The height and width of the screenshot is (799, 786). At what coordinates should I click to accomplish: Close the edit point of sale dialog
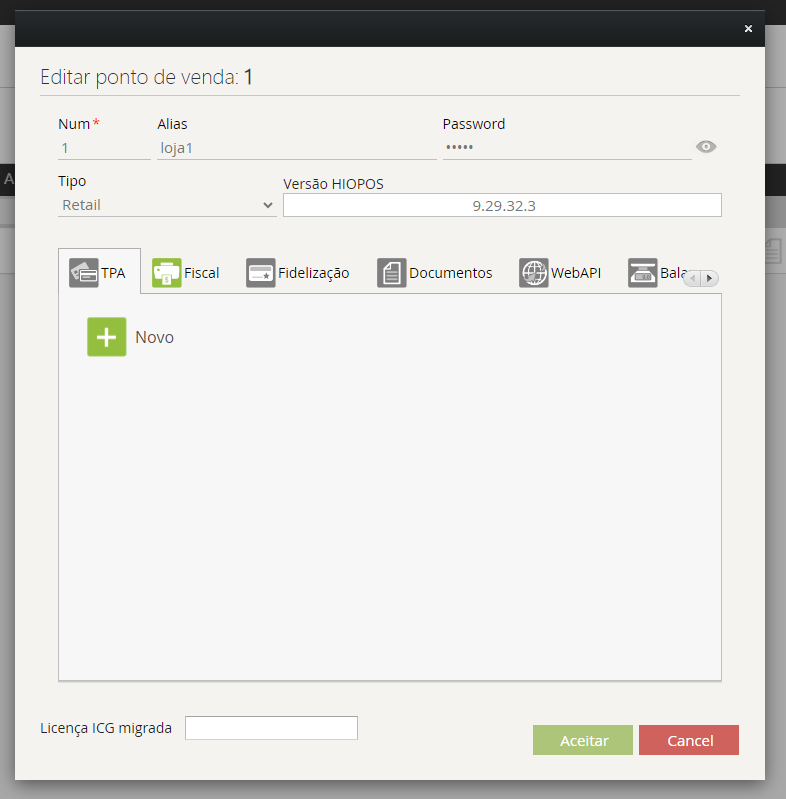point(748,29)
